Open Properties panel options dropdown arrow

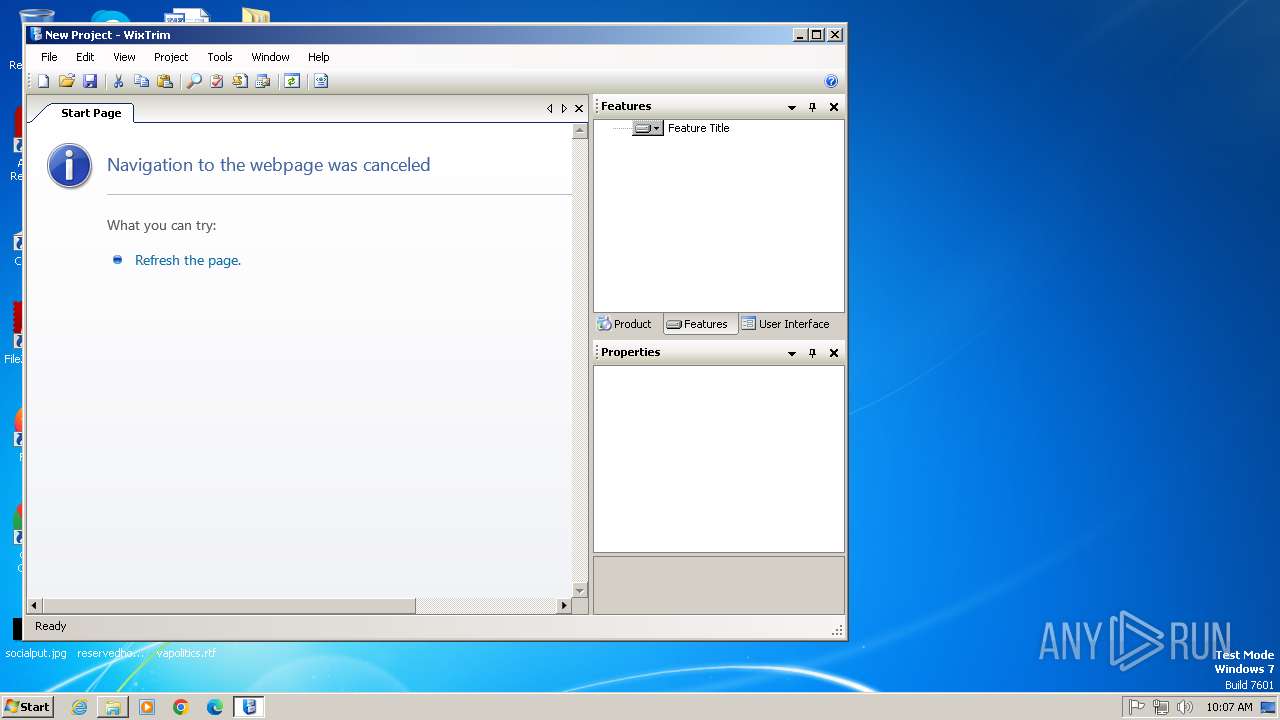792,353
